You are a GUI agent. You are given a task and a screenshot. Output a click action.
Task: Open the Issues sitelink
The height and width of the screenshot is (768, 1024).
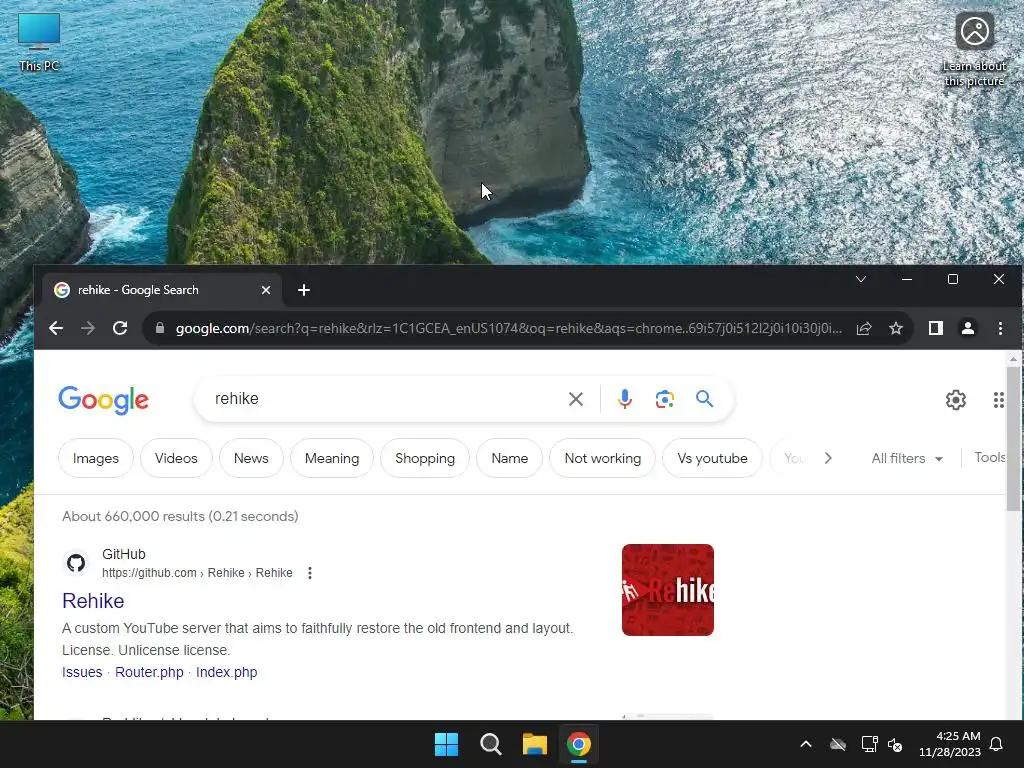click(82, 672)
